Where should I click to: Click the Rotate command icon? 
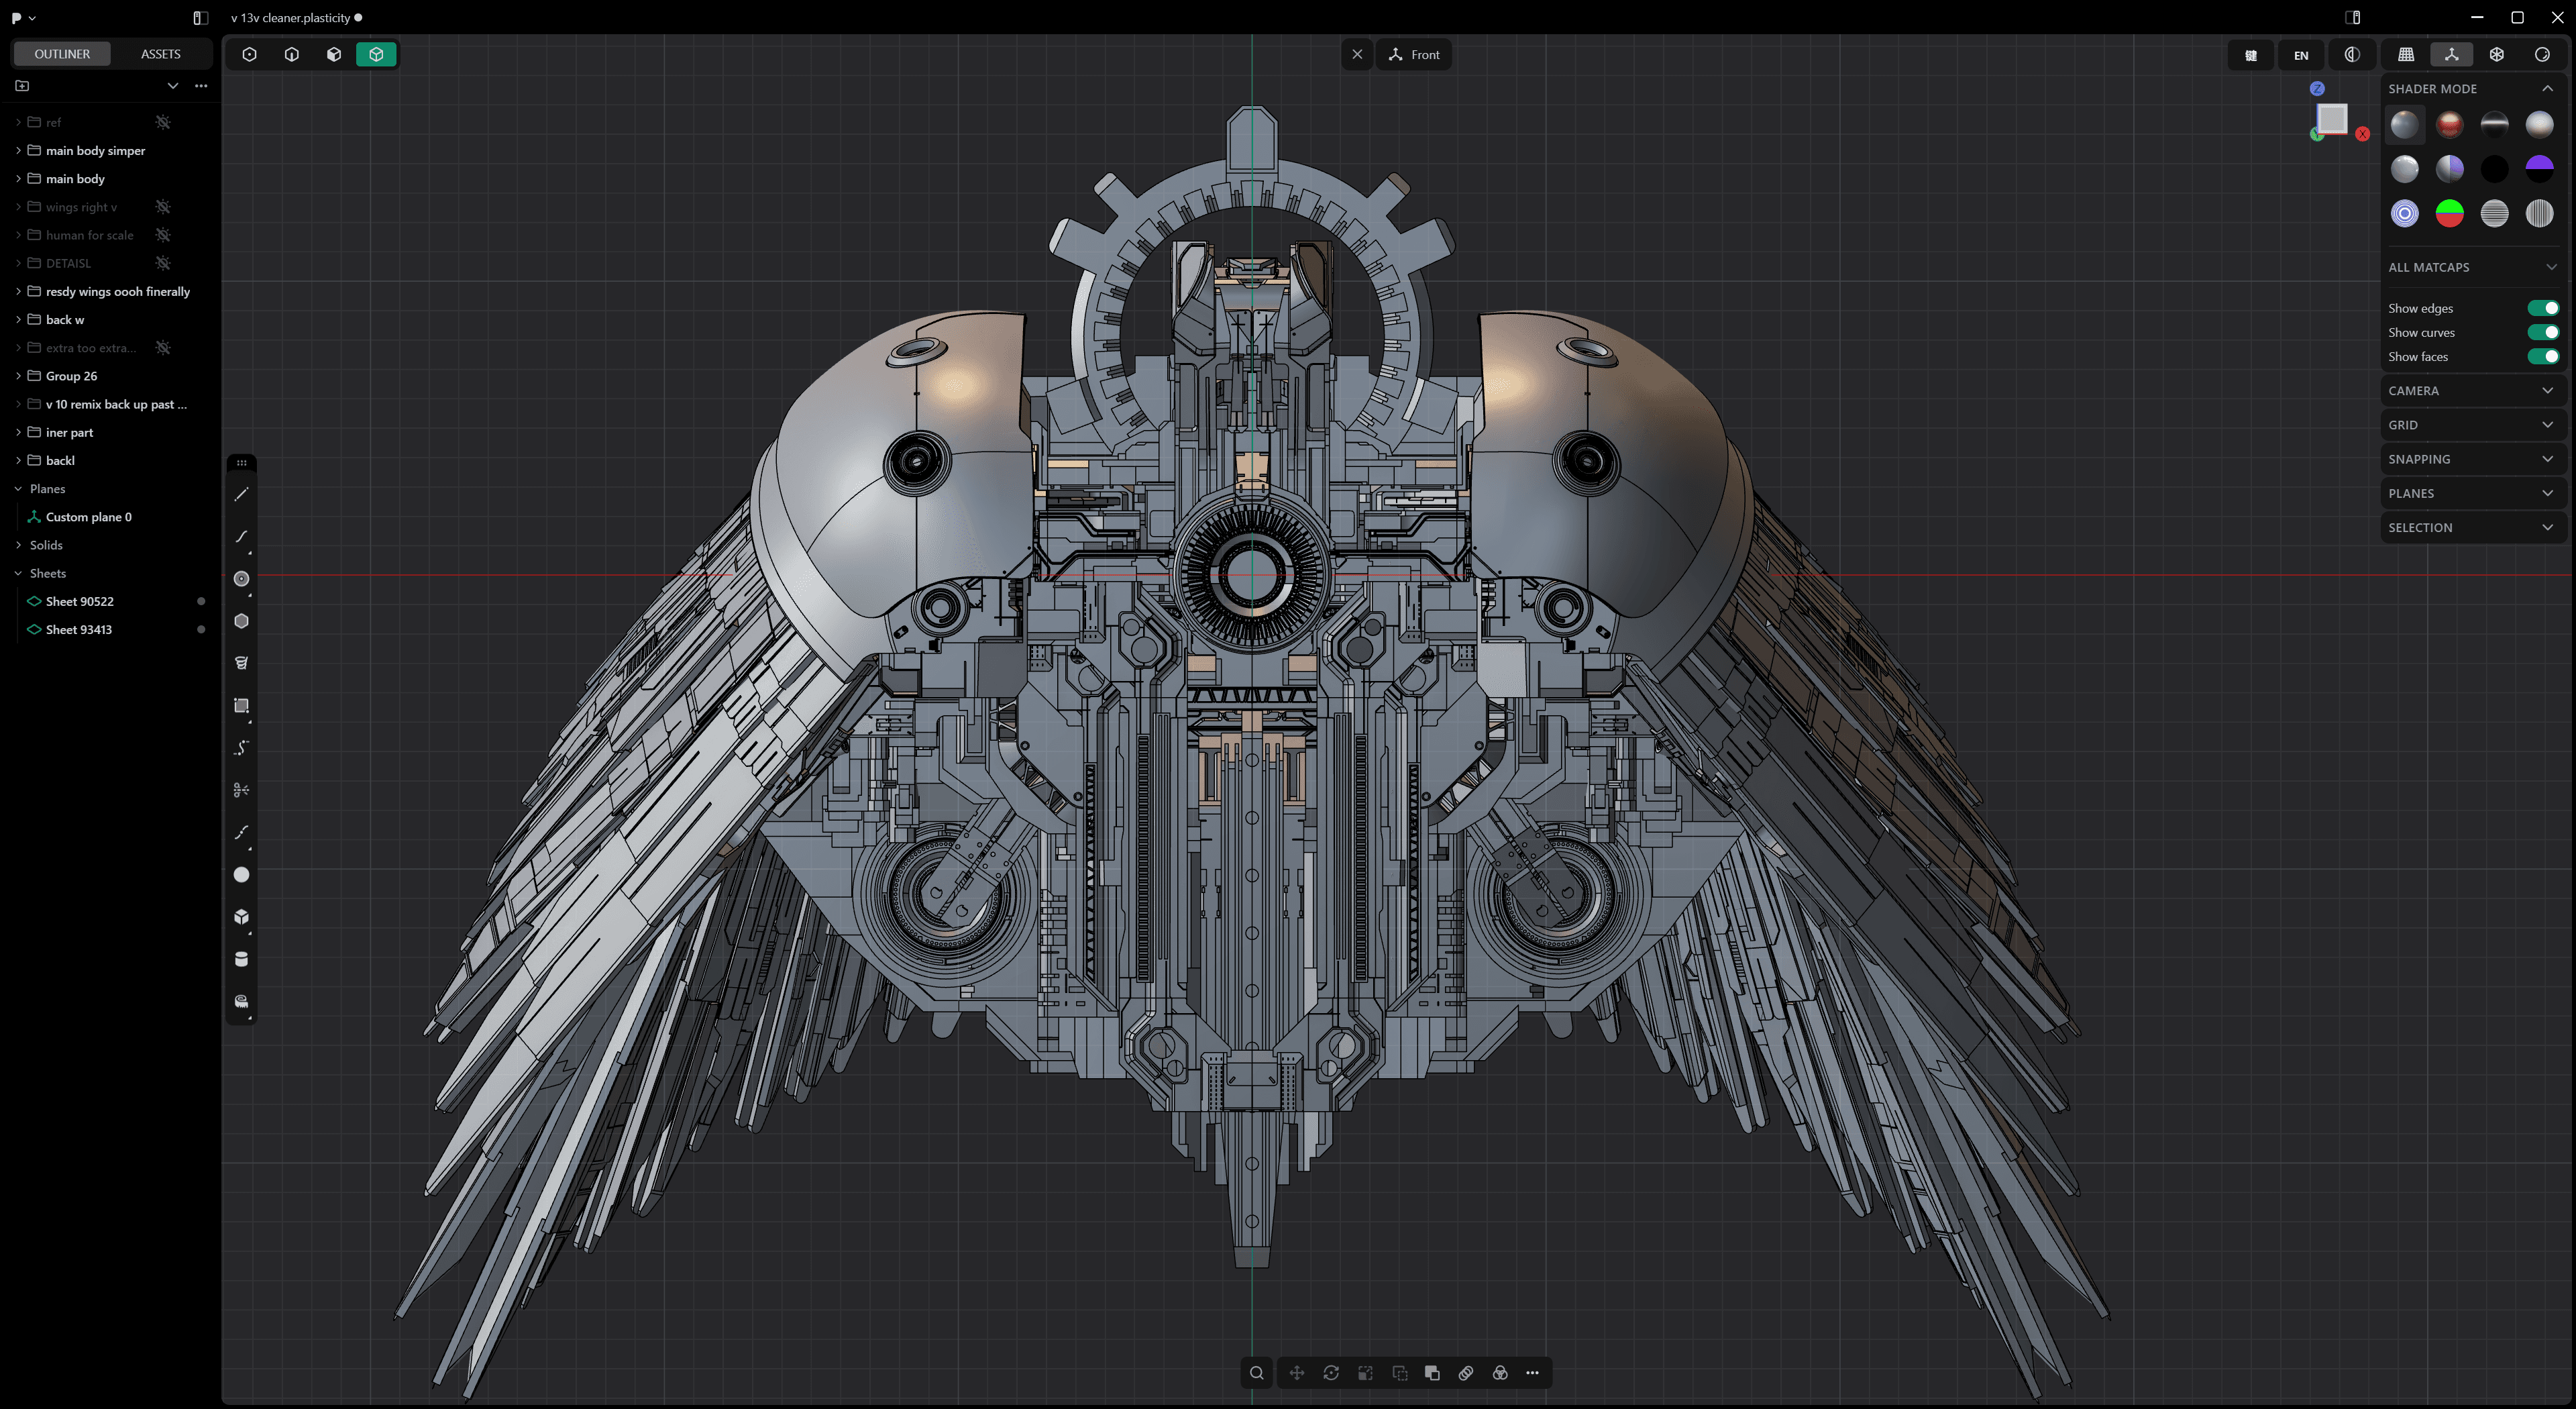(x=1331, y=1373)
